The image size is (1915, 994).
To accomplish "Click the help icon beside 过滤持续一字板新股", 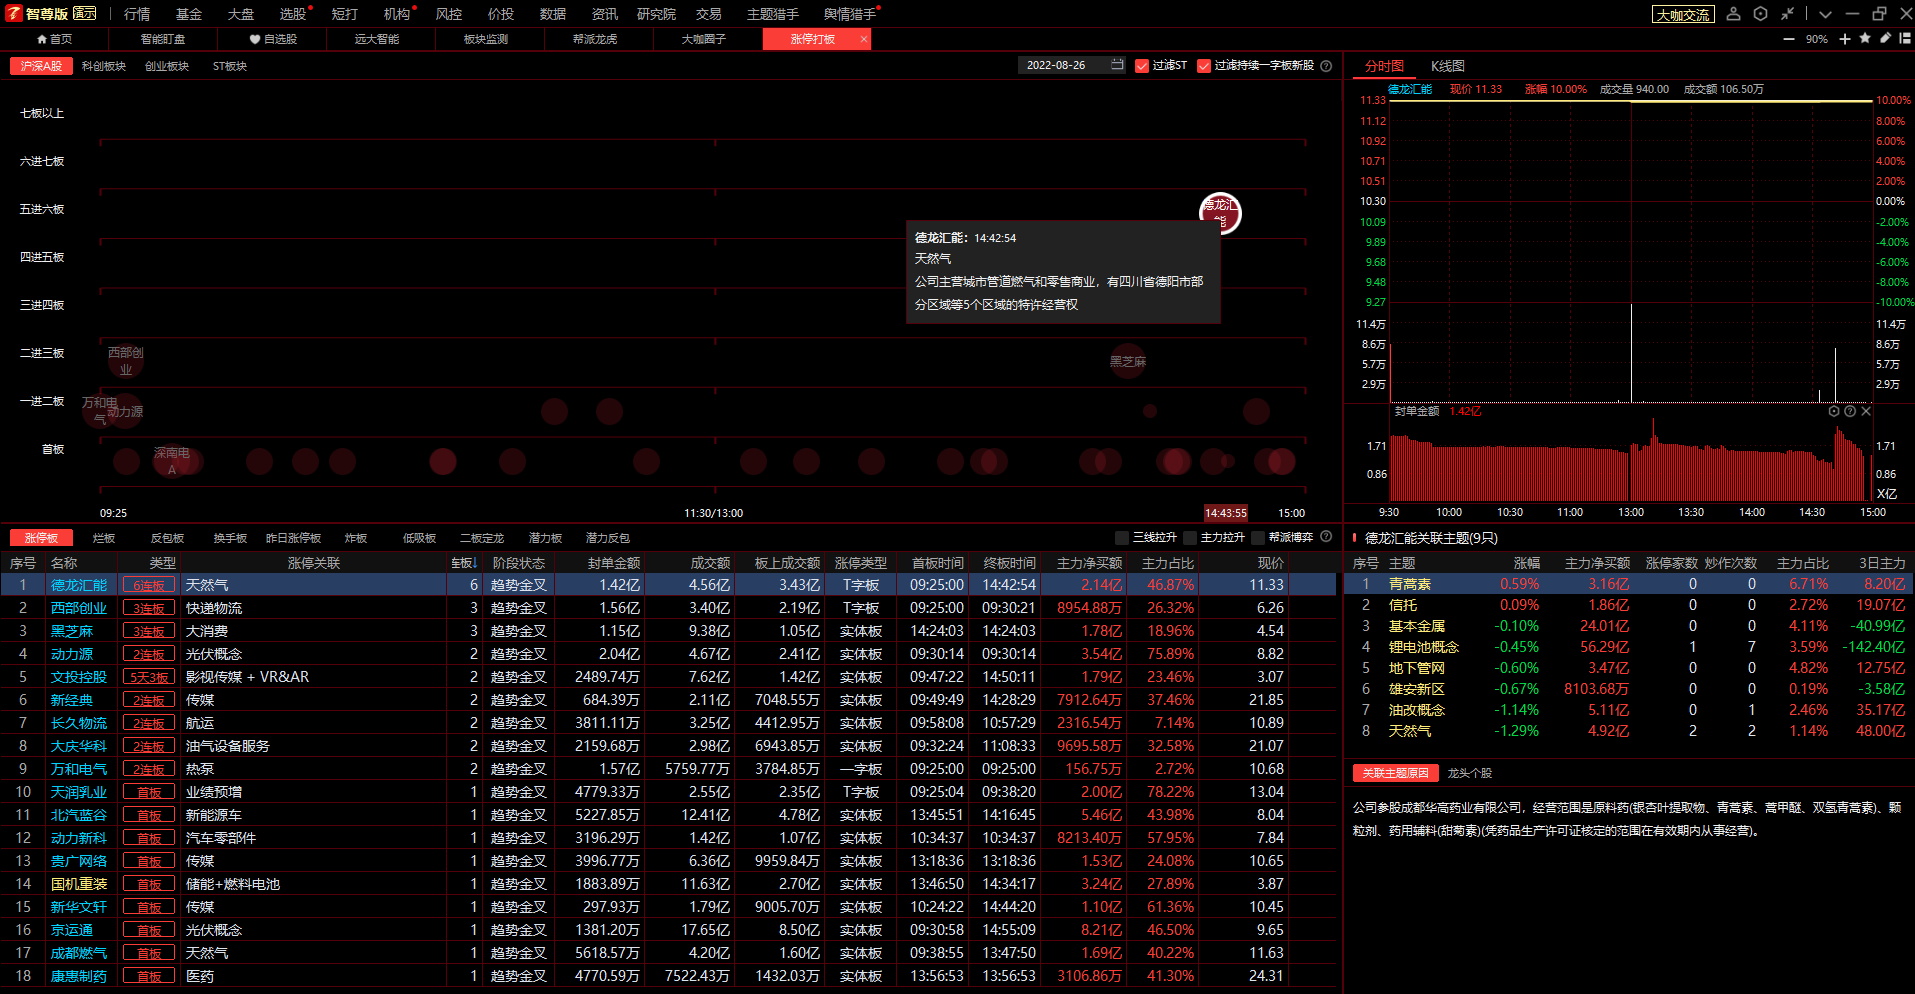I will point(1326,66).
